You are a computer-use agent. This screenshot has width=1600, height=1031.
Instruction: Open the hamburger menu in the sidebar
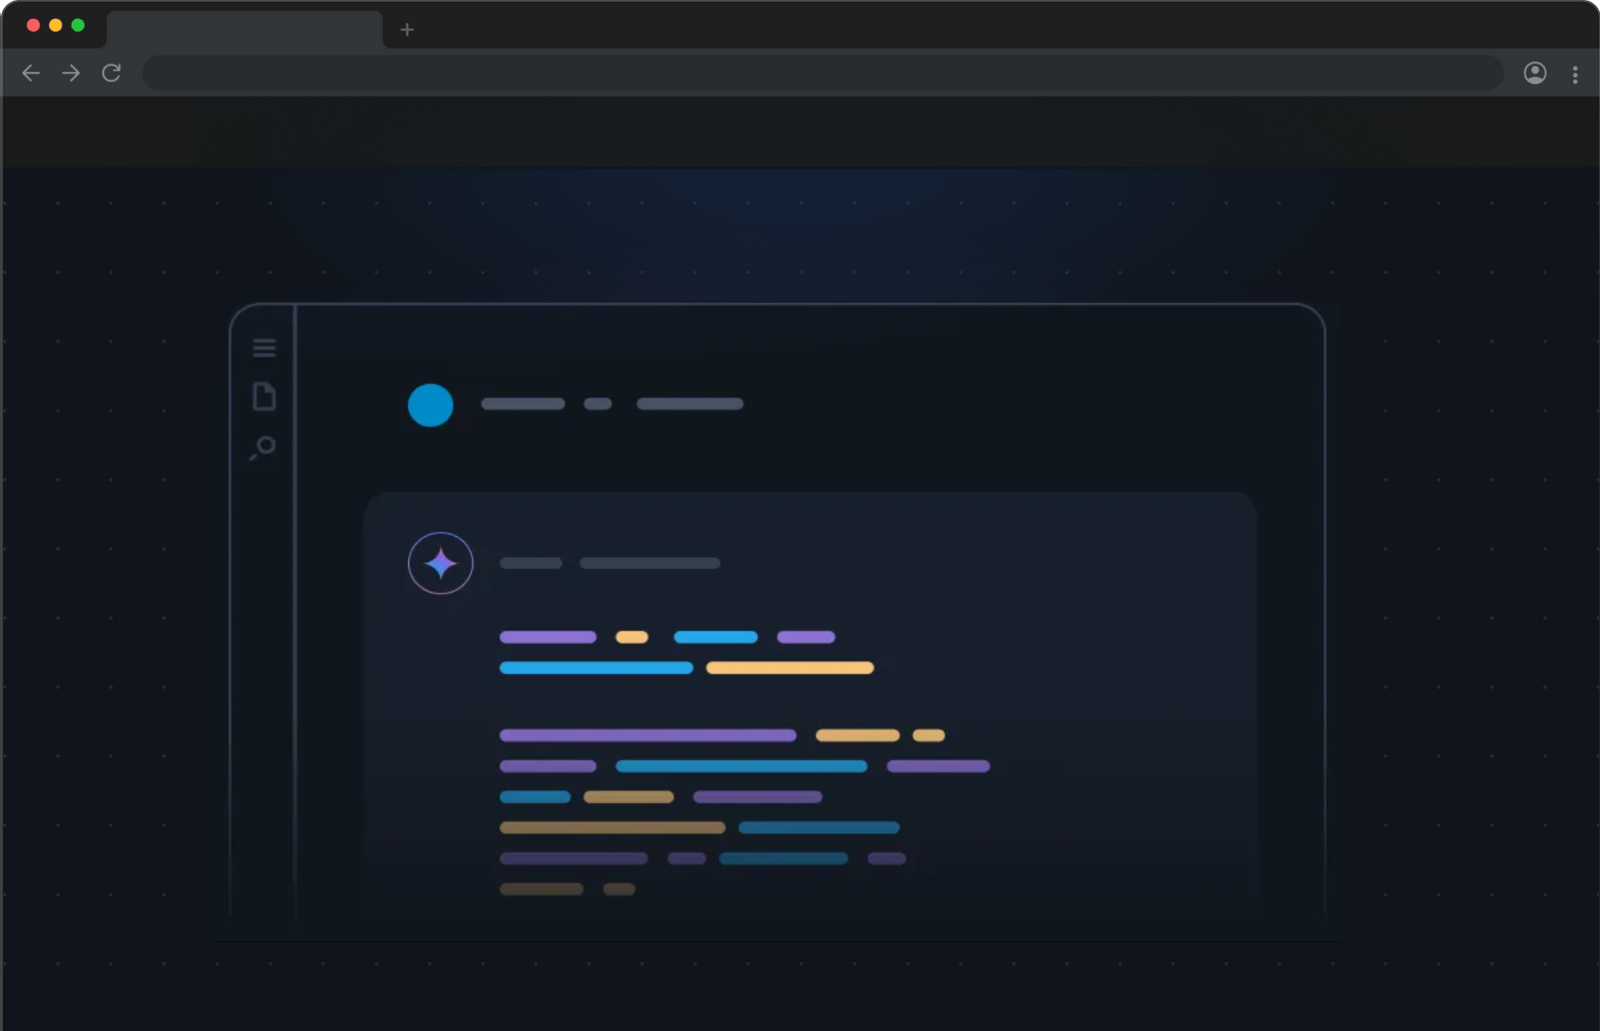[x=264, y=348]
